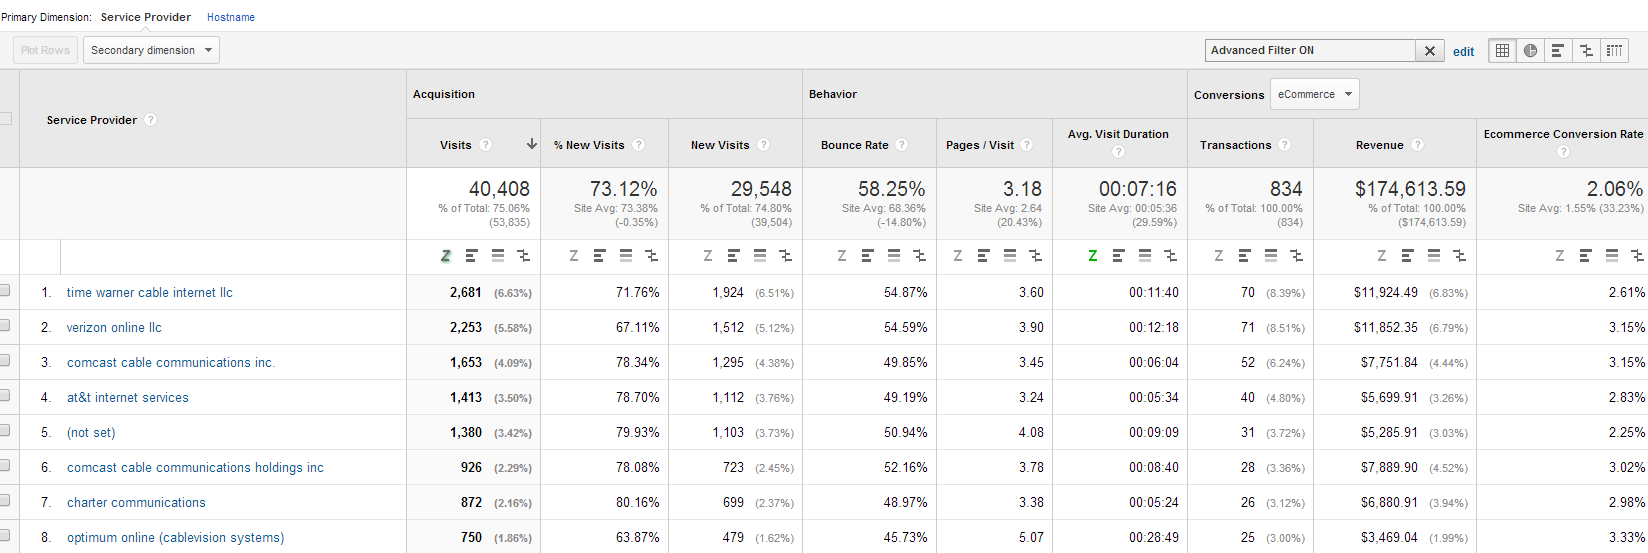Select Service Provider primary dimension

145,17
